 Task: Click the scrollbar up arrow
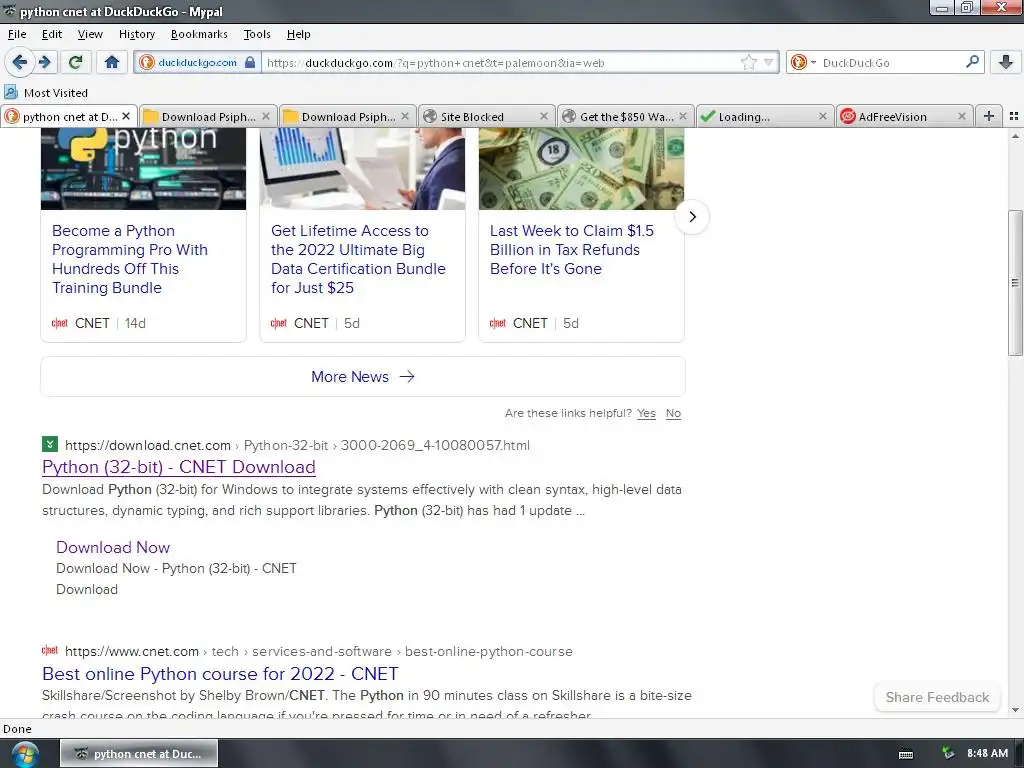[x=1015, y=136]
